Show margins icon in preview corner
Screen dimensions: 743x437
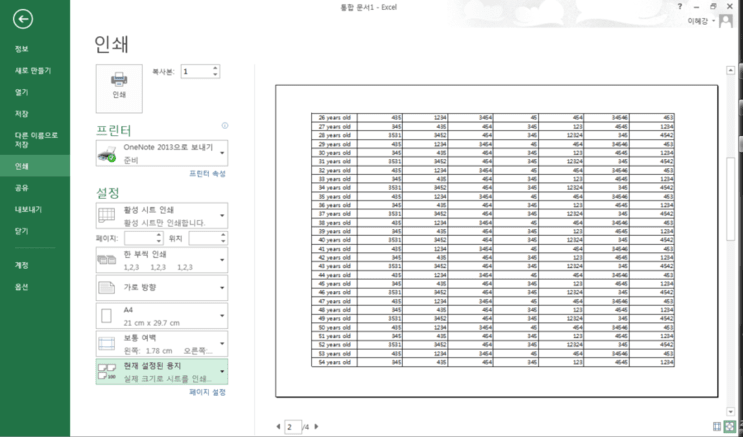point(717,426)
